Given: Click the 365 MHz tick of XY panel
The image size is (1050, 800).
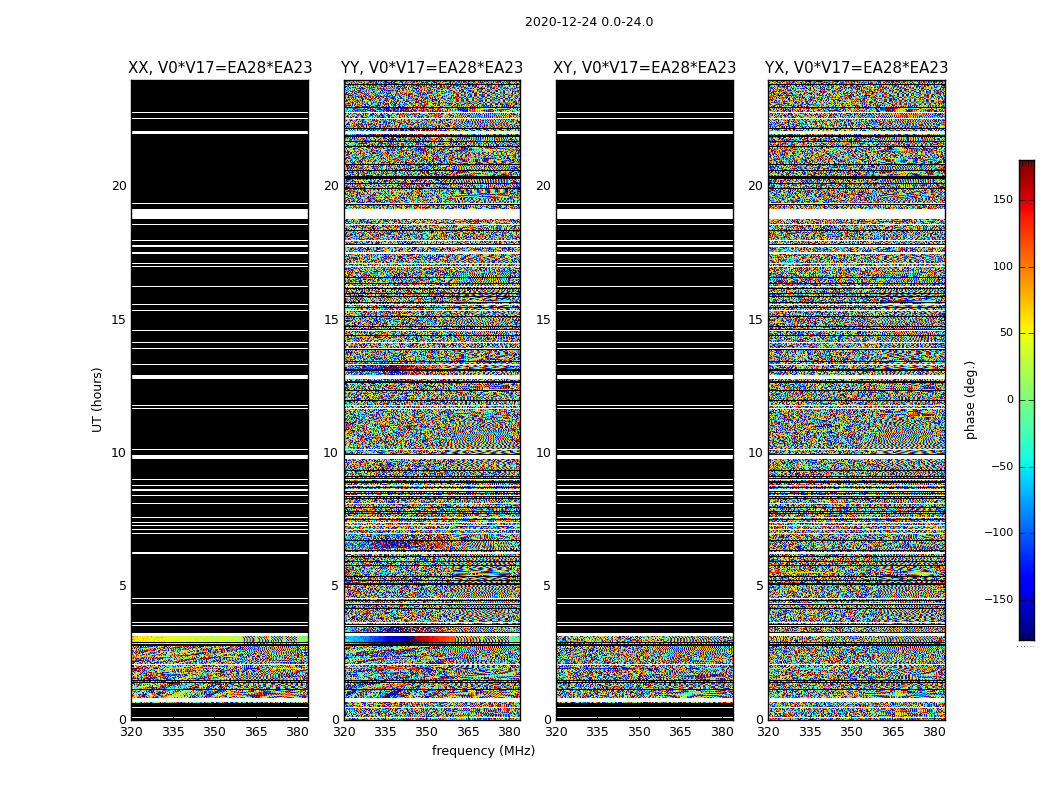Looking at the screenshot, I should pyautogui.click(x=680, y=732).
